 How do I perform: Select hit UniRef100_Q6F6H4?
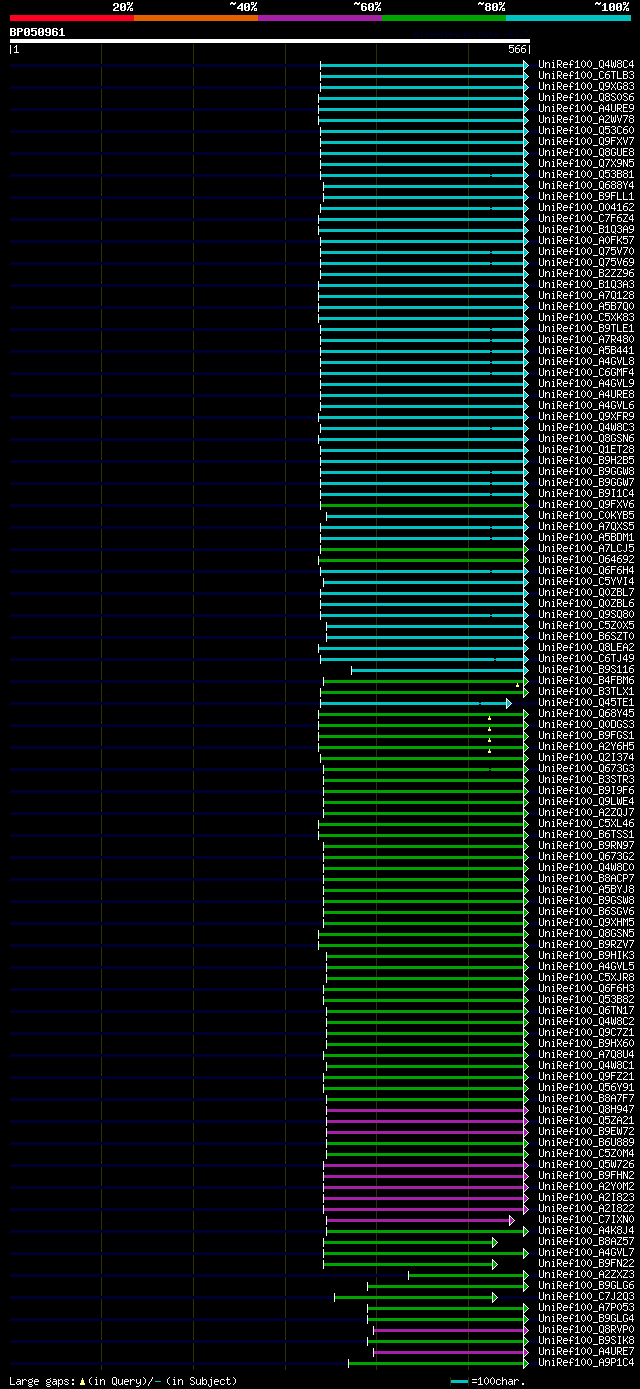586,570
